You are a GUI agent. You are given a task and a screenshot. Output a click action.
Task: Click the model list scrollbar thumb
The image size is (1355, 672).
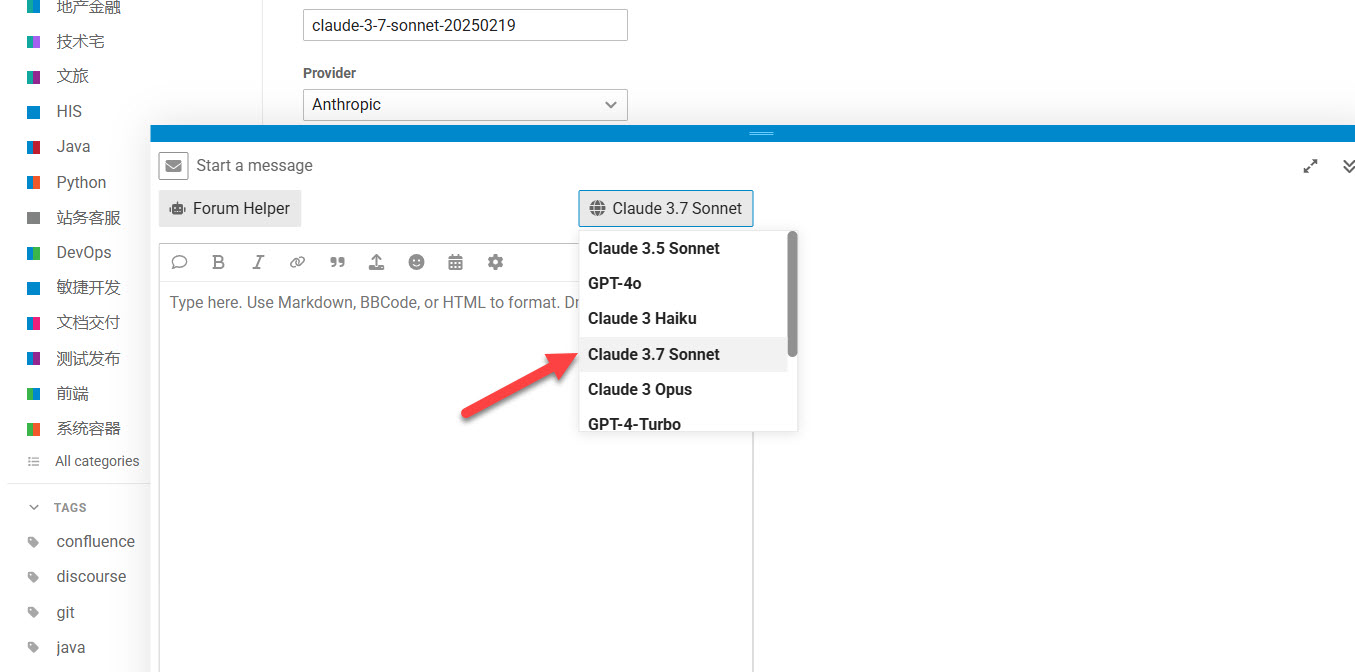coord(792,294)
